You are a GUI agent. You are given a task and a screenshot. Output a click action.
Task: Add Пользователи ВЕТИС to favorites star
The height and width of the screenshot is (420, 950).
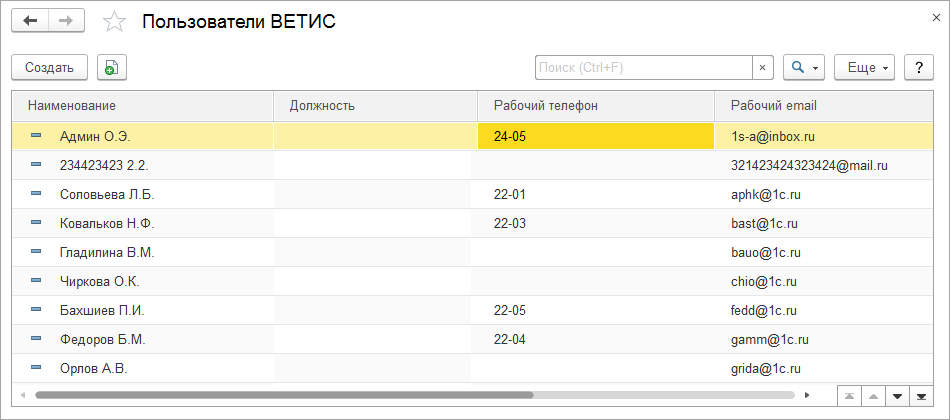pos(115,22)
